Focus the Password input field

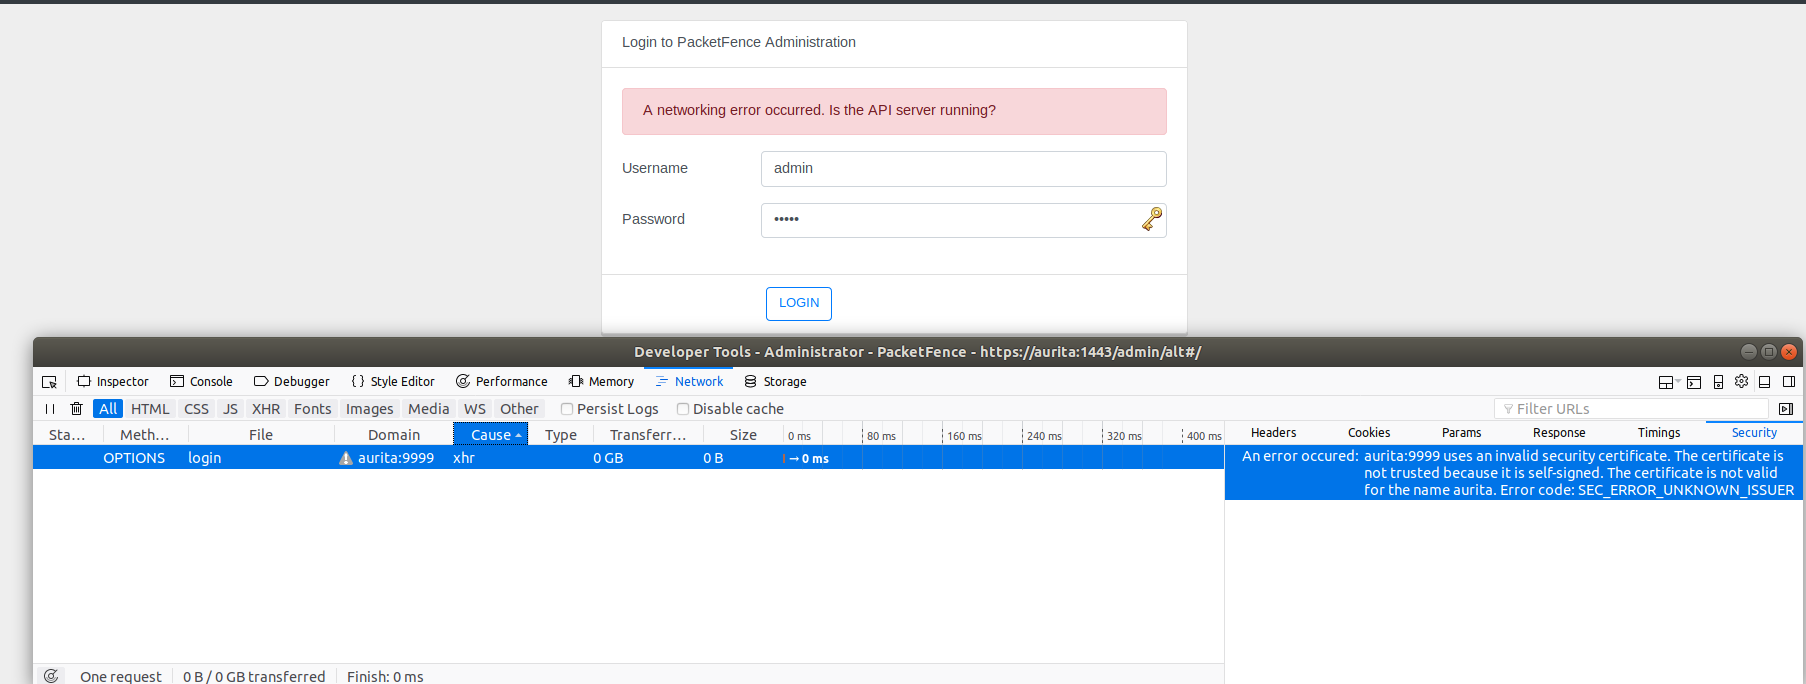pos(964,220)
